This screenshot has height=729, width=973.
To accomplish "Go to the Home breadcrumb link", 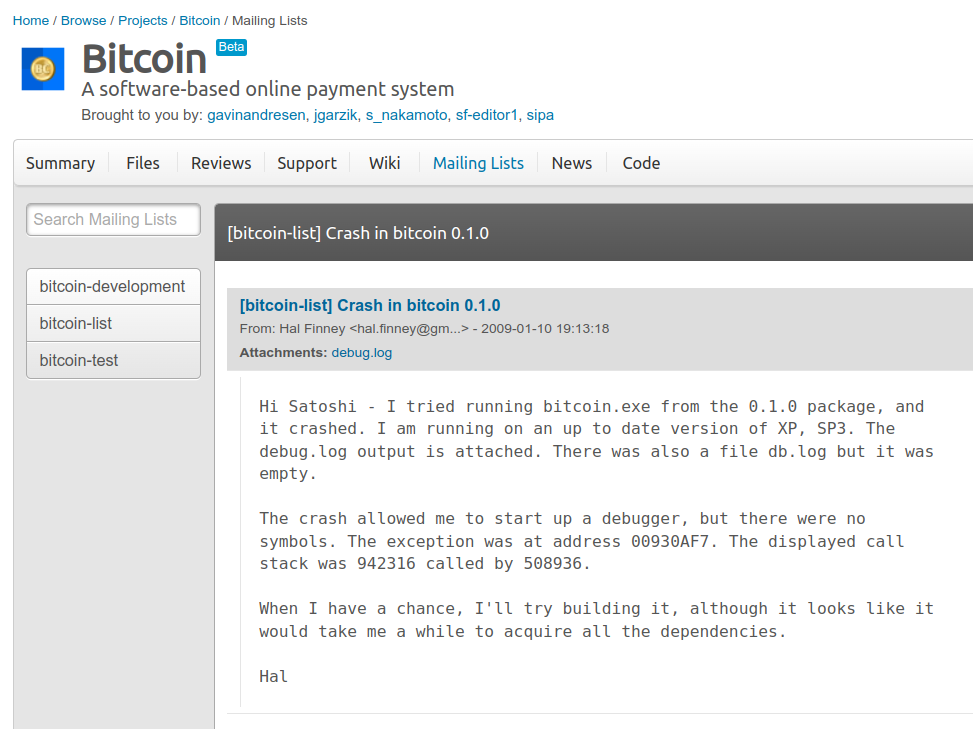I will click(x=31, y=20).
